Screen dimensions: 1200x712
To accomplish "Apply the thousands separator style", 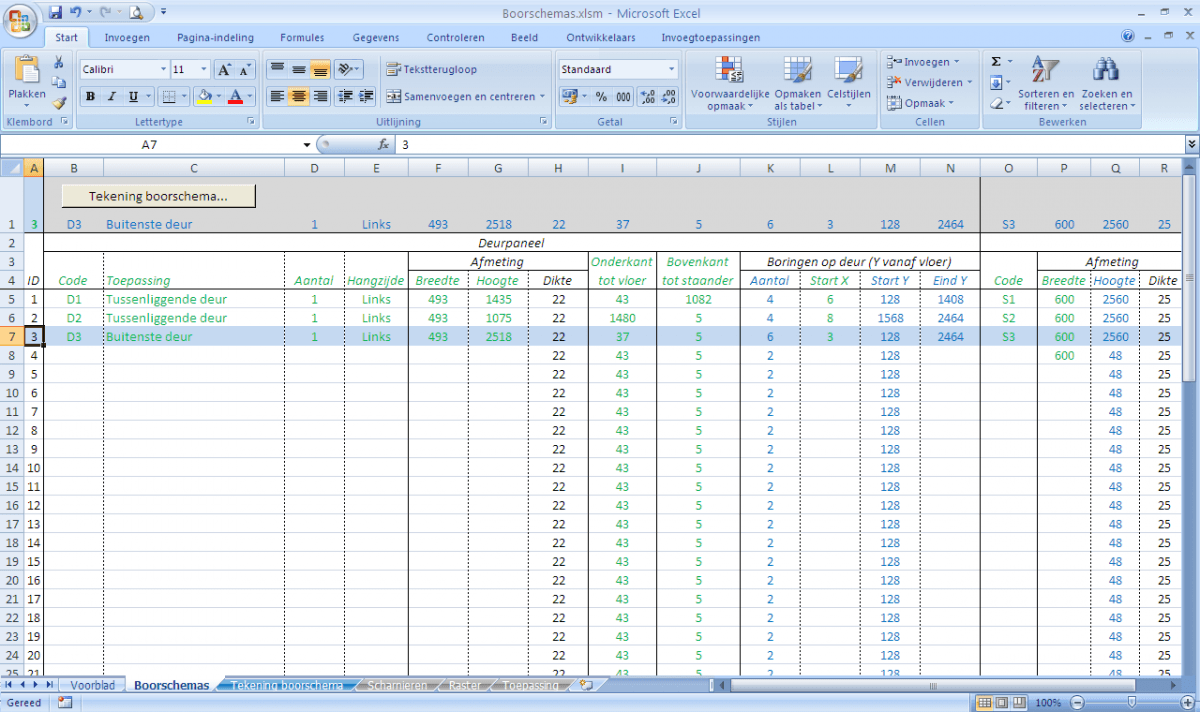I will tap(623, 97).
